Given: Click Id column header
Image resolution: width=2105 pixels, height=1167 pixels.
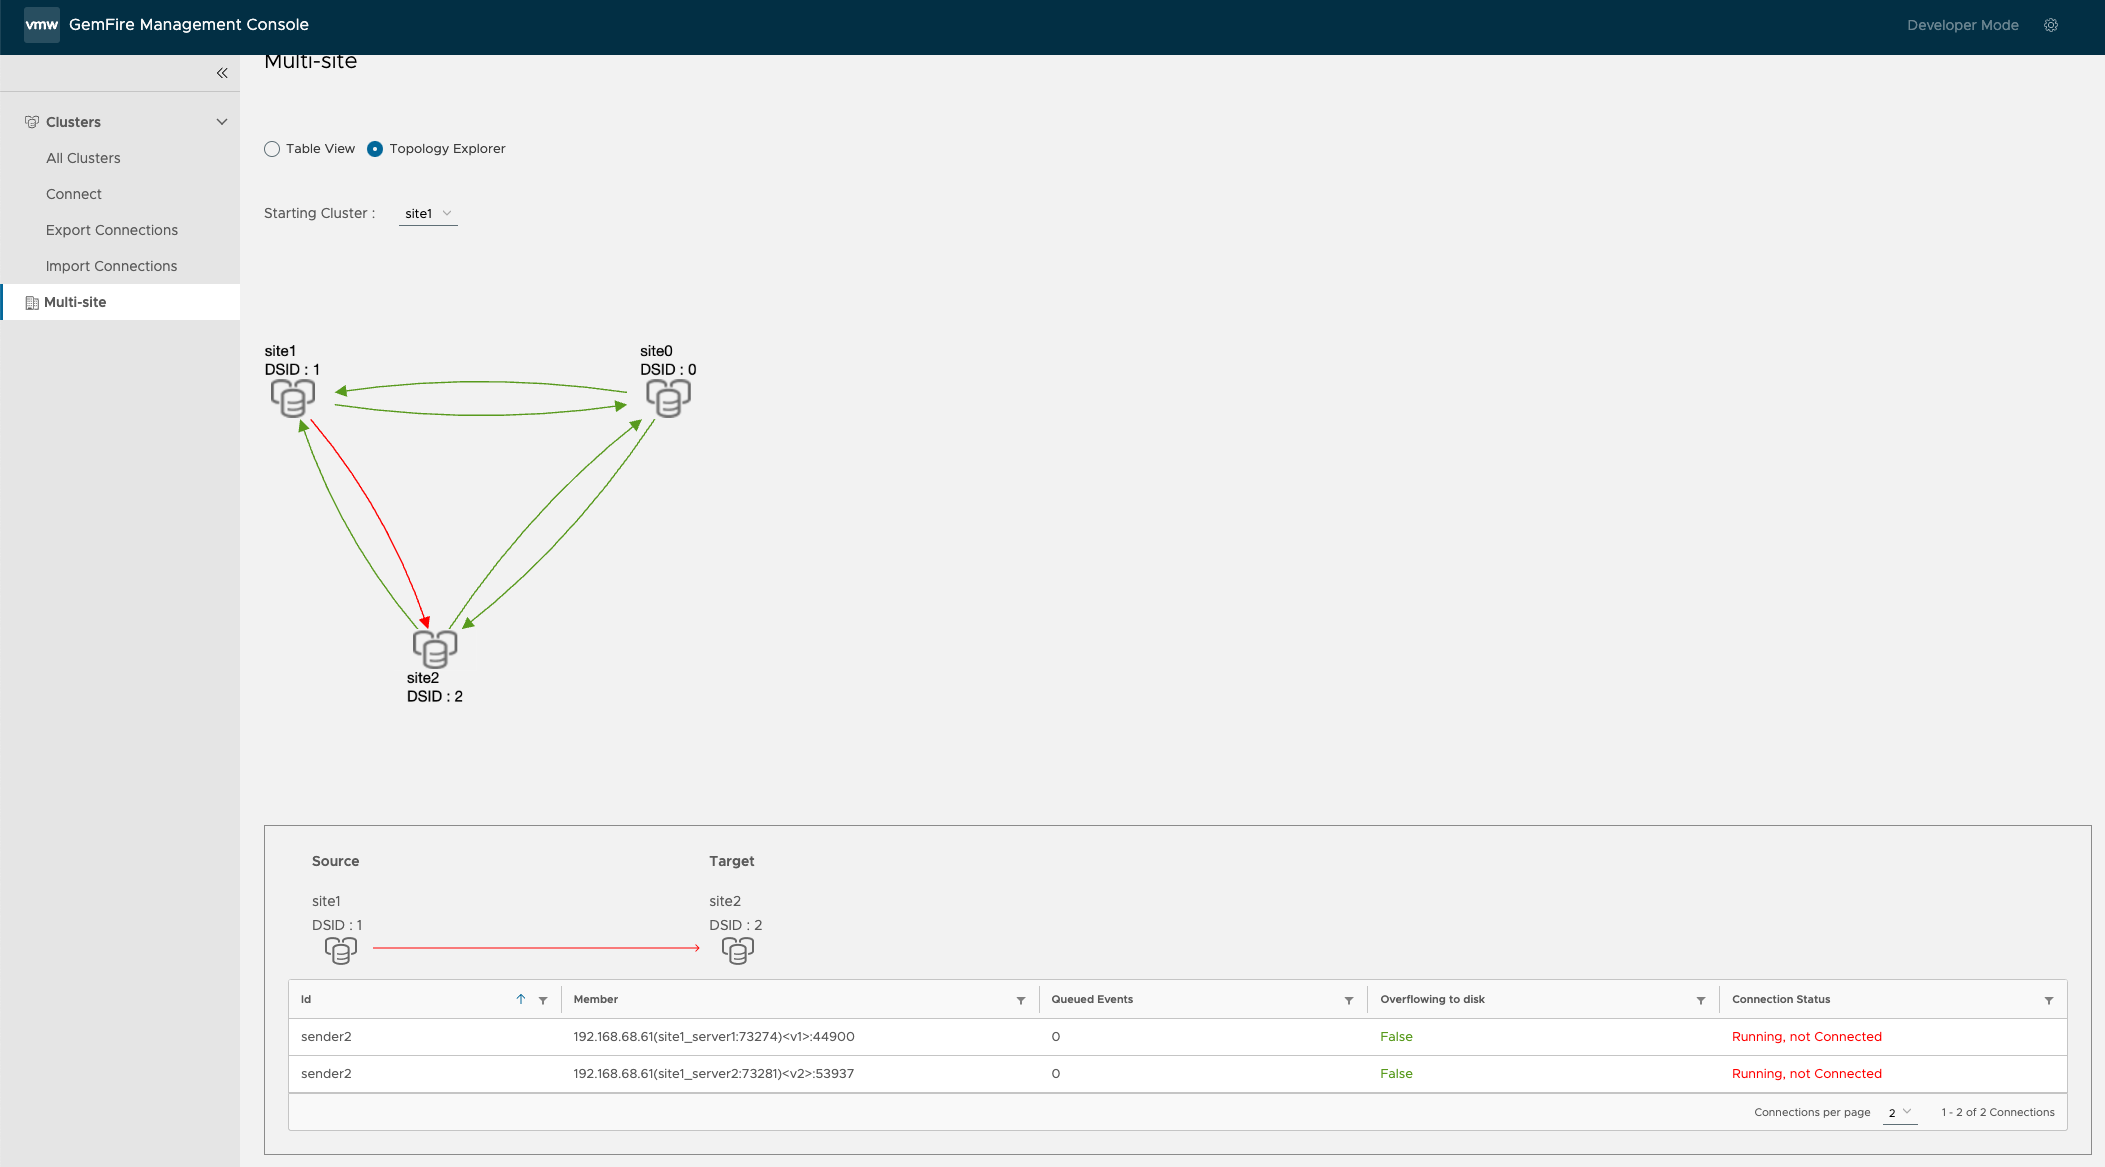Looking at the screenshot, I should 306,999.
